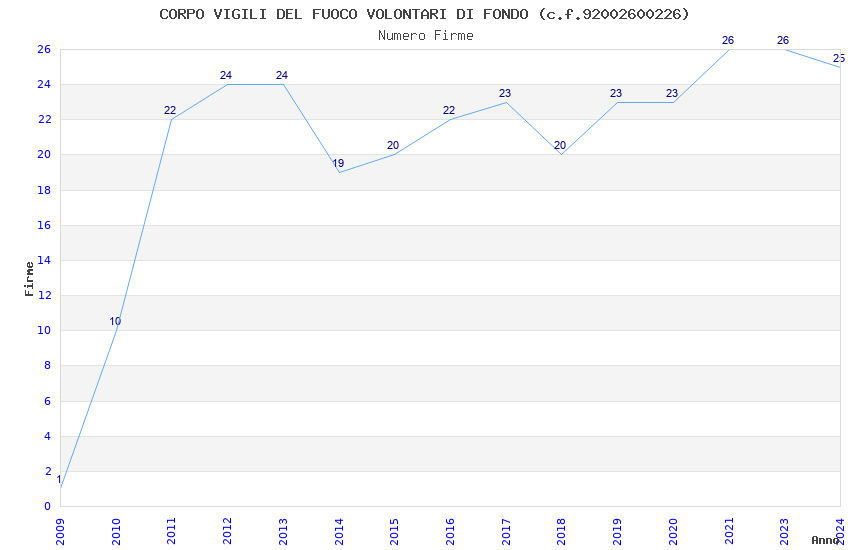
Task: Select the data point value 24 for 2012
Action: tap(226, 75)
